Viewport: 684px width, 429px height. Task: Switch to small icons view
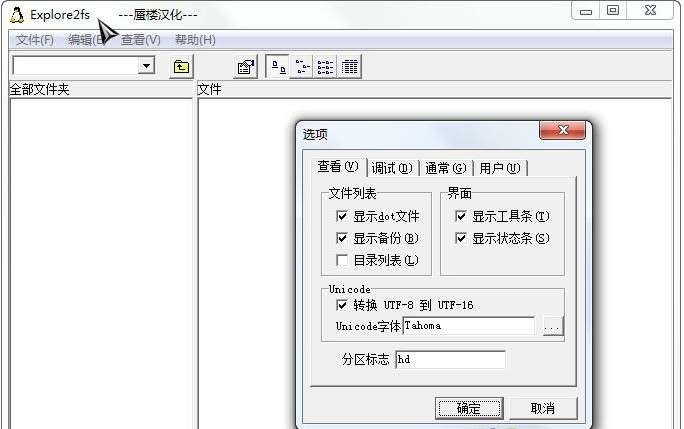pos(301,67)
